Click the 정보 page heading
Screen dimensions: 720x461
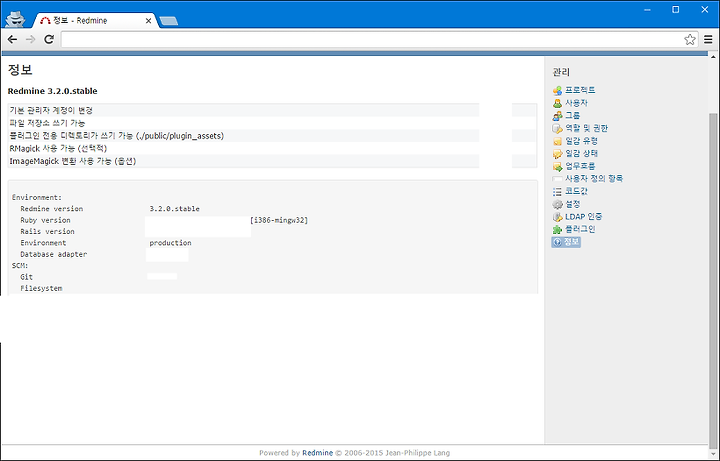pyautogui.click(x=20, y=70)
